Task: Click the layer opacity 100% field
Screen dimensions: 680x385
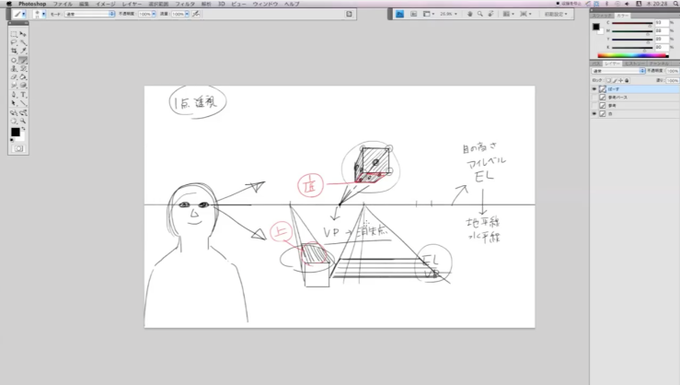Action: [672, 71]
